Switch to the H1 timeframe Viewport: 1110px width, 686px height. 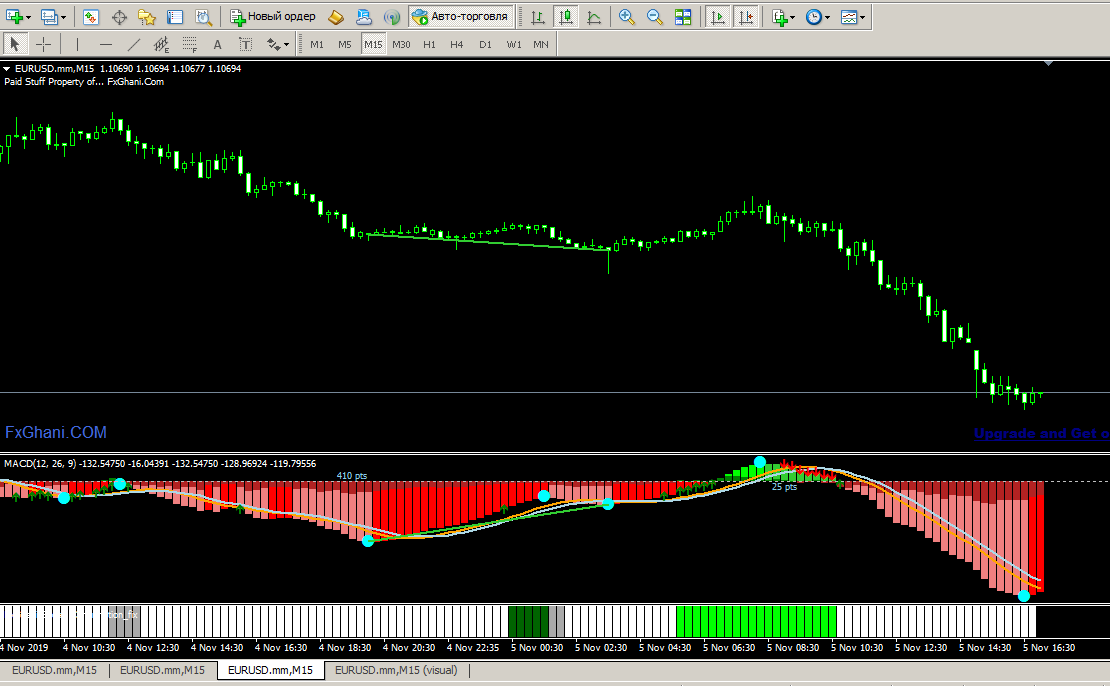(x=429, y=44)
